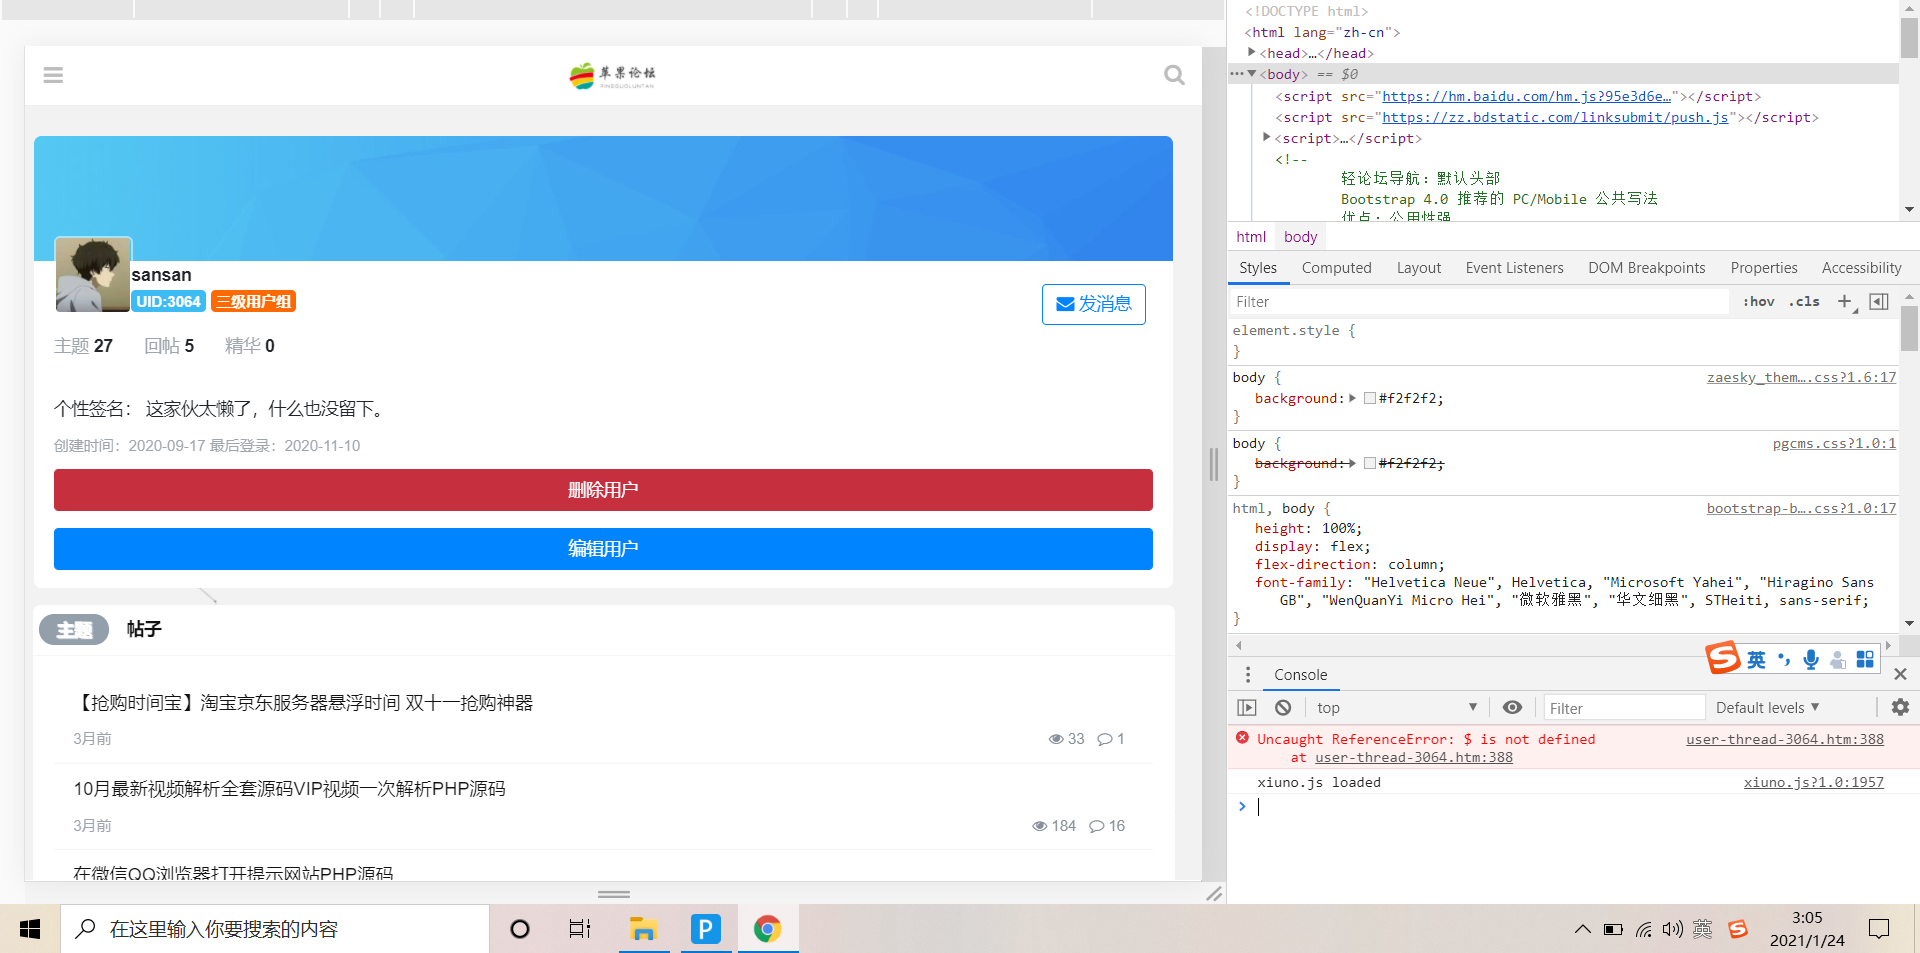Clear the console with the ban icon

(x=1283, y=708)
